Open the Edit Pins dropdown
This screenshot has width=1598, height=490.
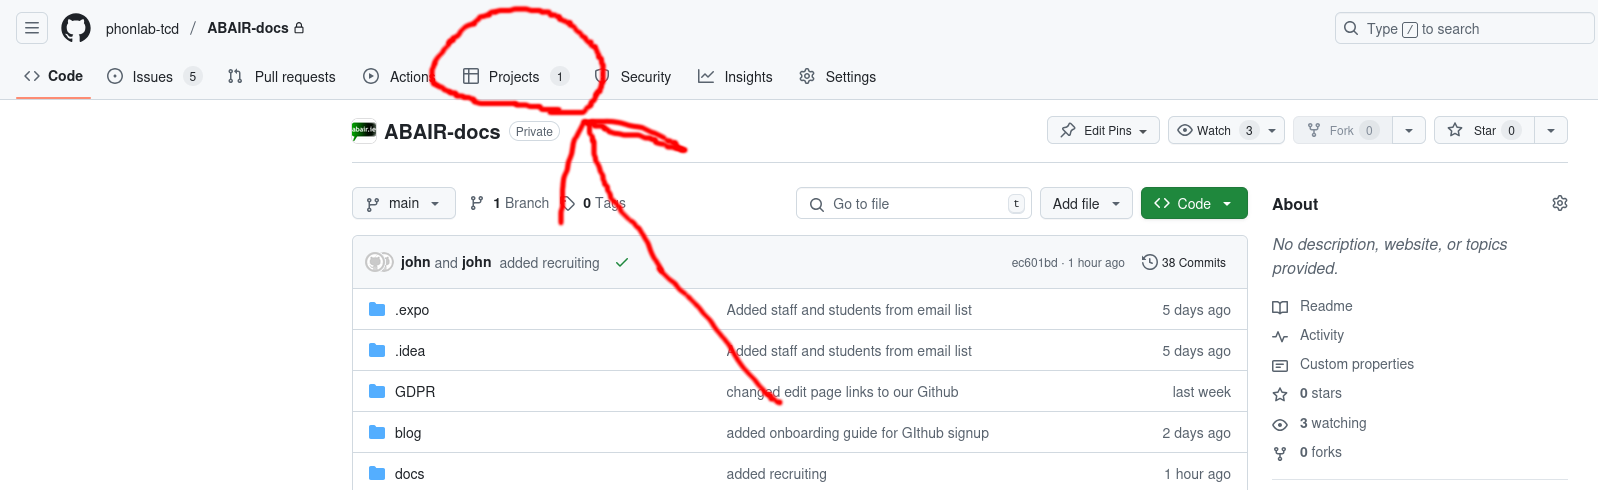coord(1103,130)
